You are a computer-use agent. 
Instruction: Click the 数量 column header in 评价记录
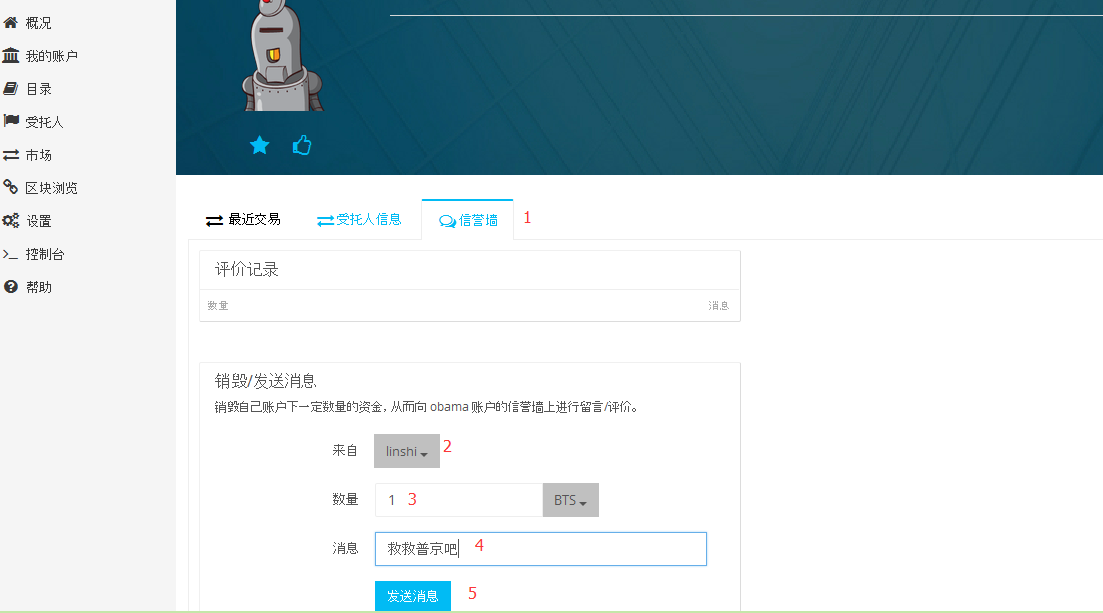[x=218, y=305]
